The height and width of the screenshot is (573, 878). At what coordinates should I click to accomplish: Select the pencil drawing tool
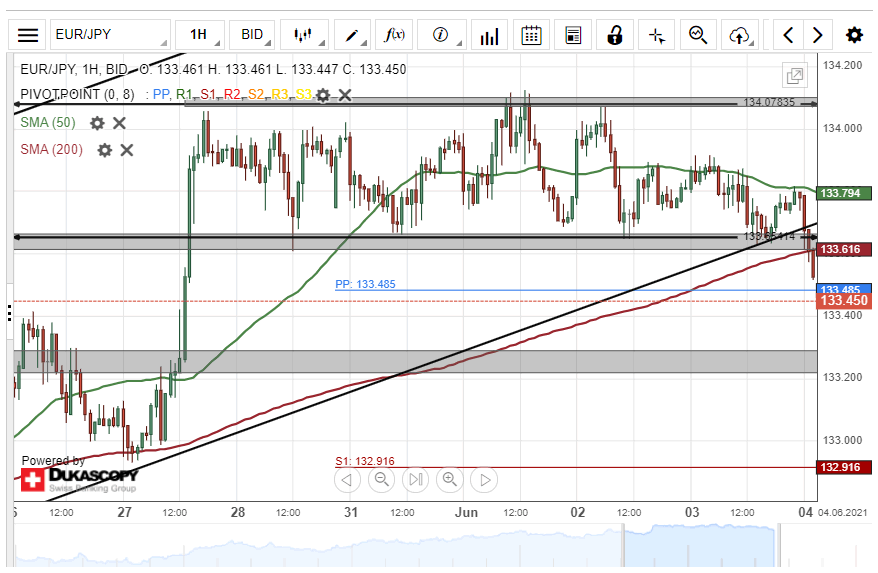(352, 35)
